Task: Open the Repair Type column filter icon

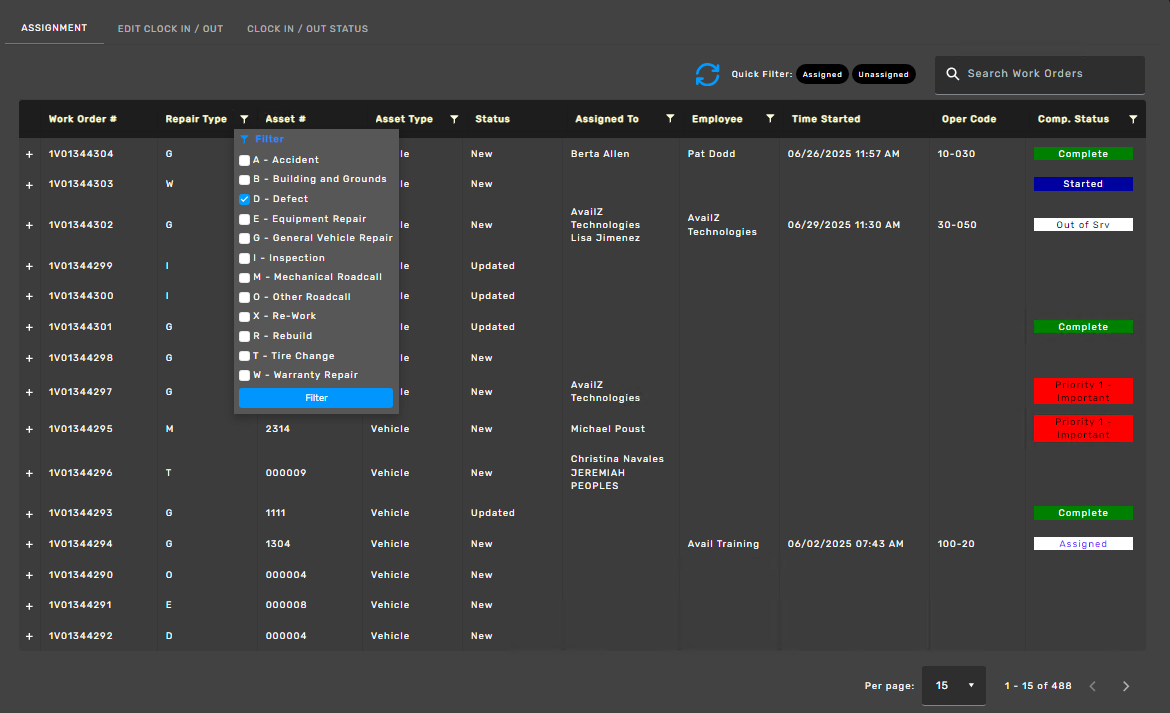Action: (x=244, y=119)
